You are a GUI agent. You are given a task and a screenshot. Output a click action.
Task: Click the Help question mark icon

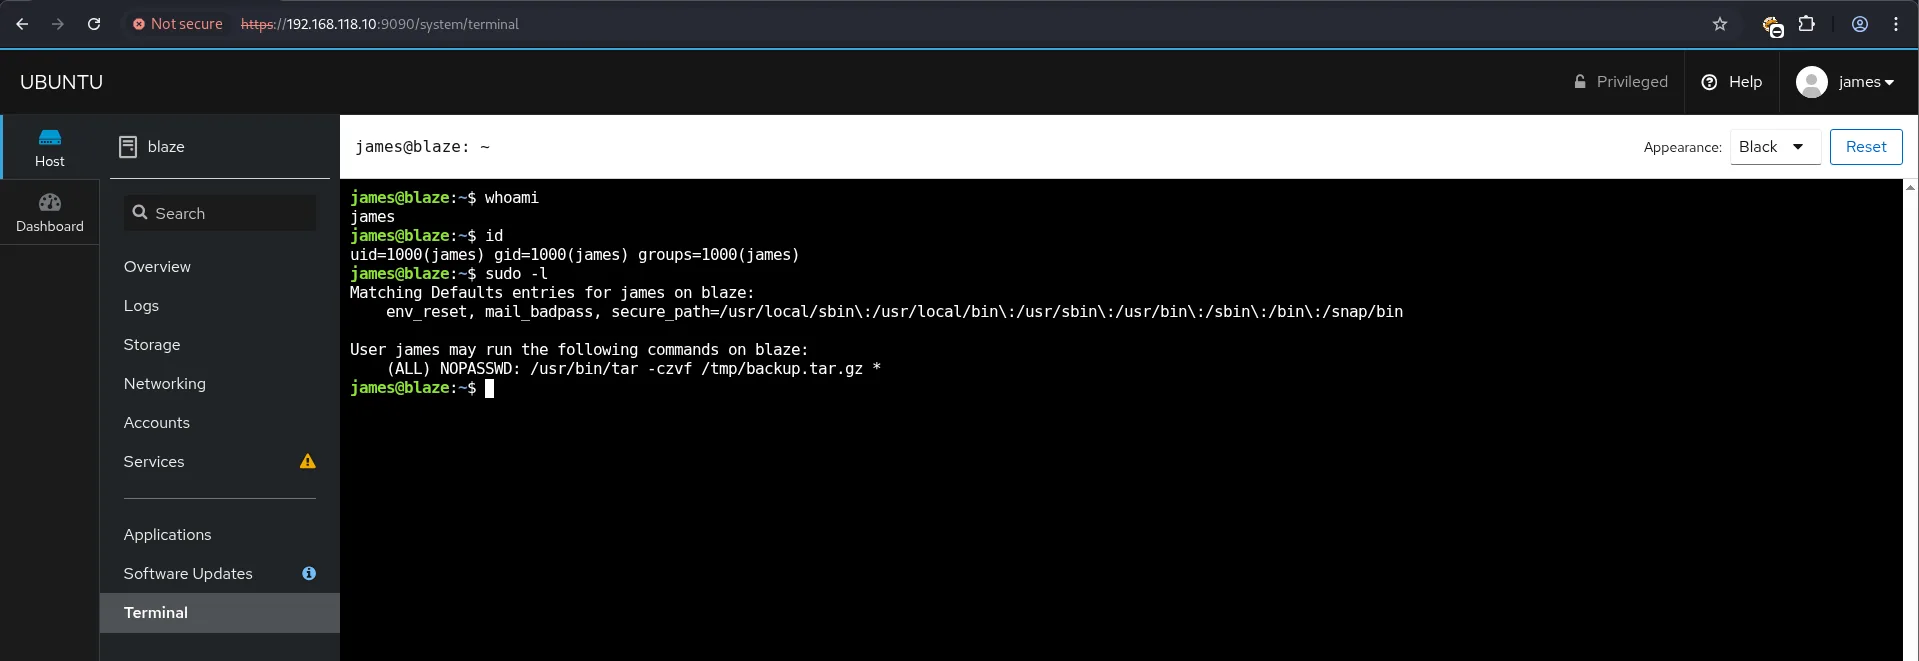coord(1709,82)
